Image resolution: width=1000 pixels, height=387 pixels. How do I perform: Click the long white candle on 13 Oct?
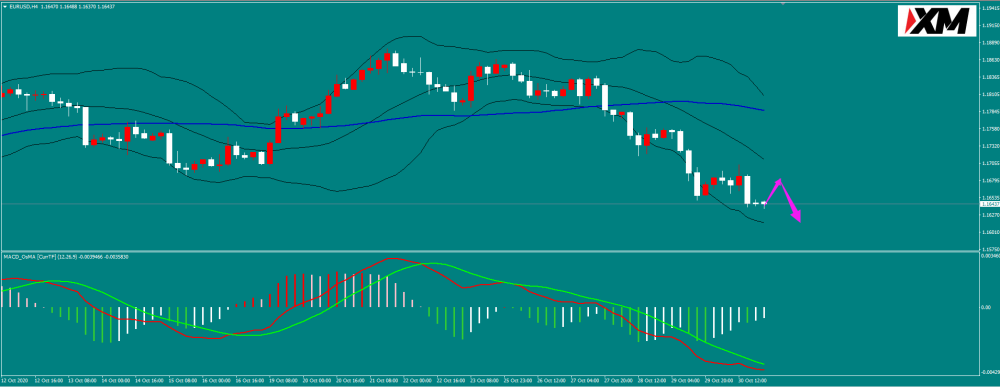(x=85, y=126)
